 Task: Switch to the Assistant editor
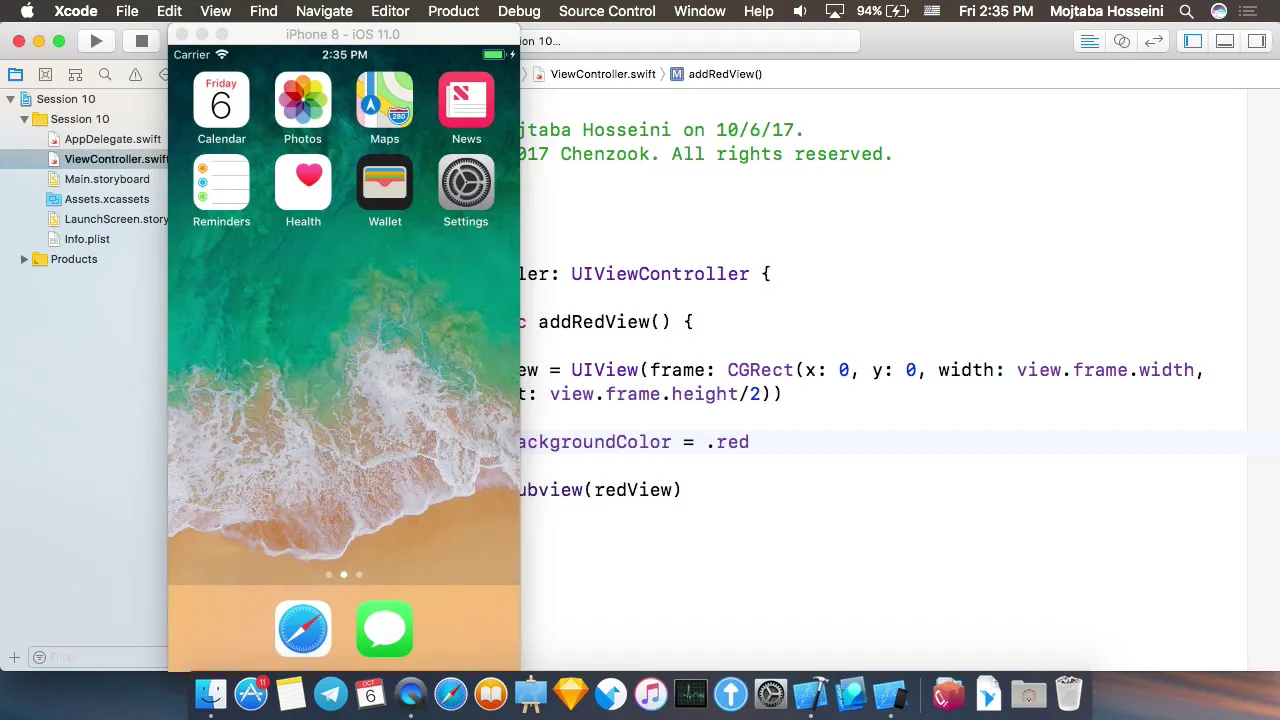(1122, 41)
